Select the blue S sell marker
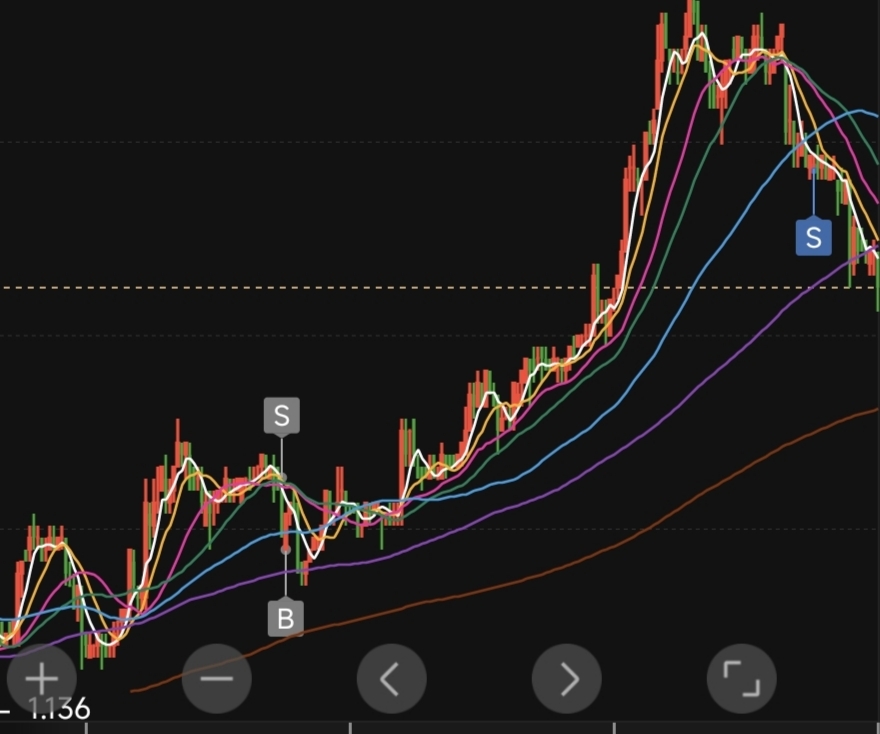880x734 pixels. 814,237
